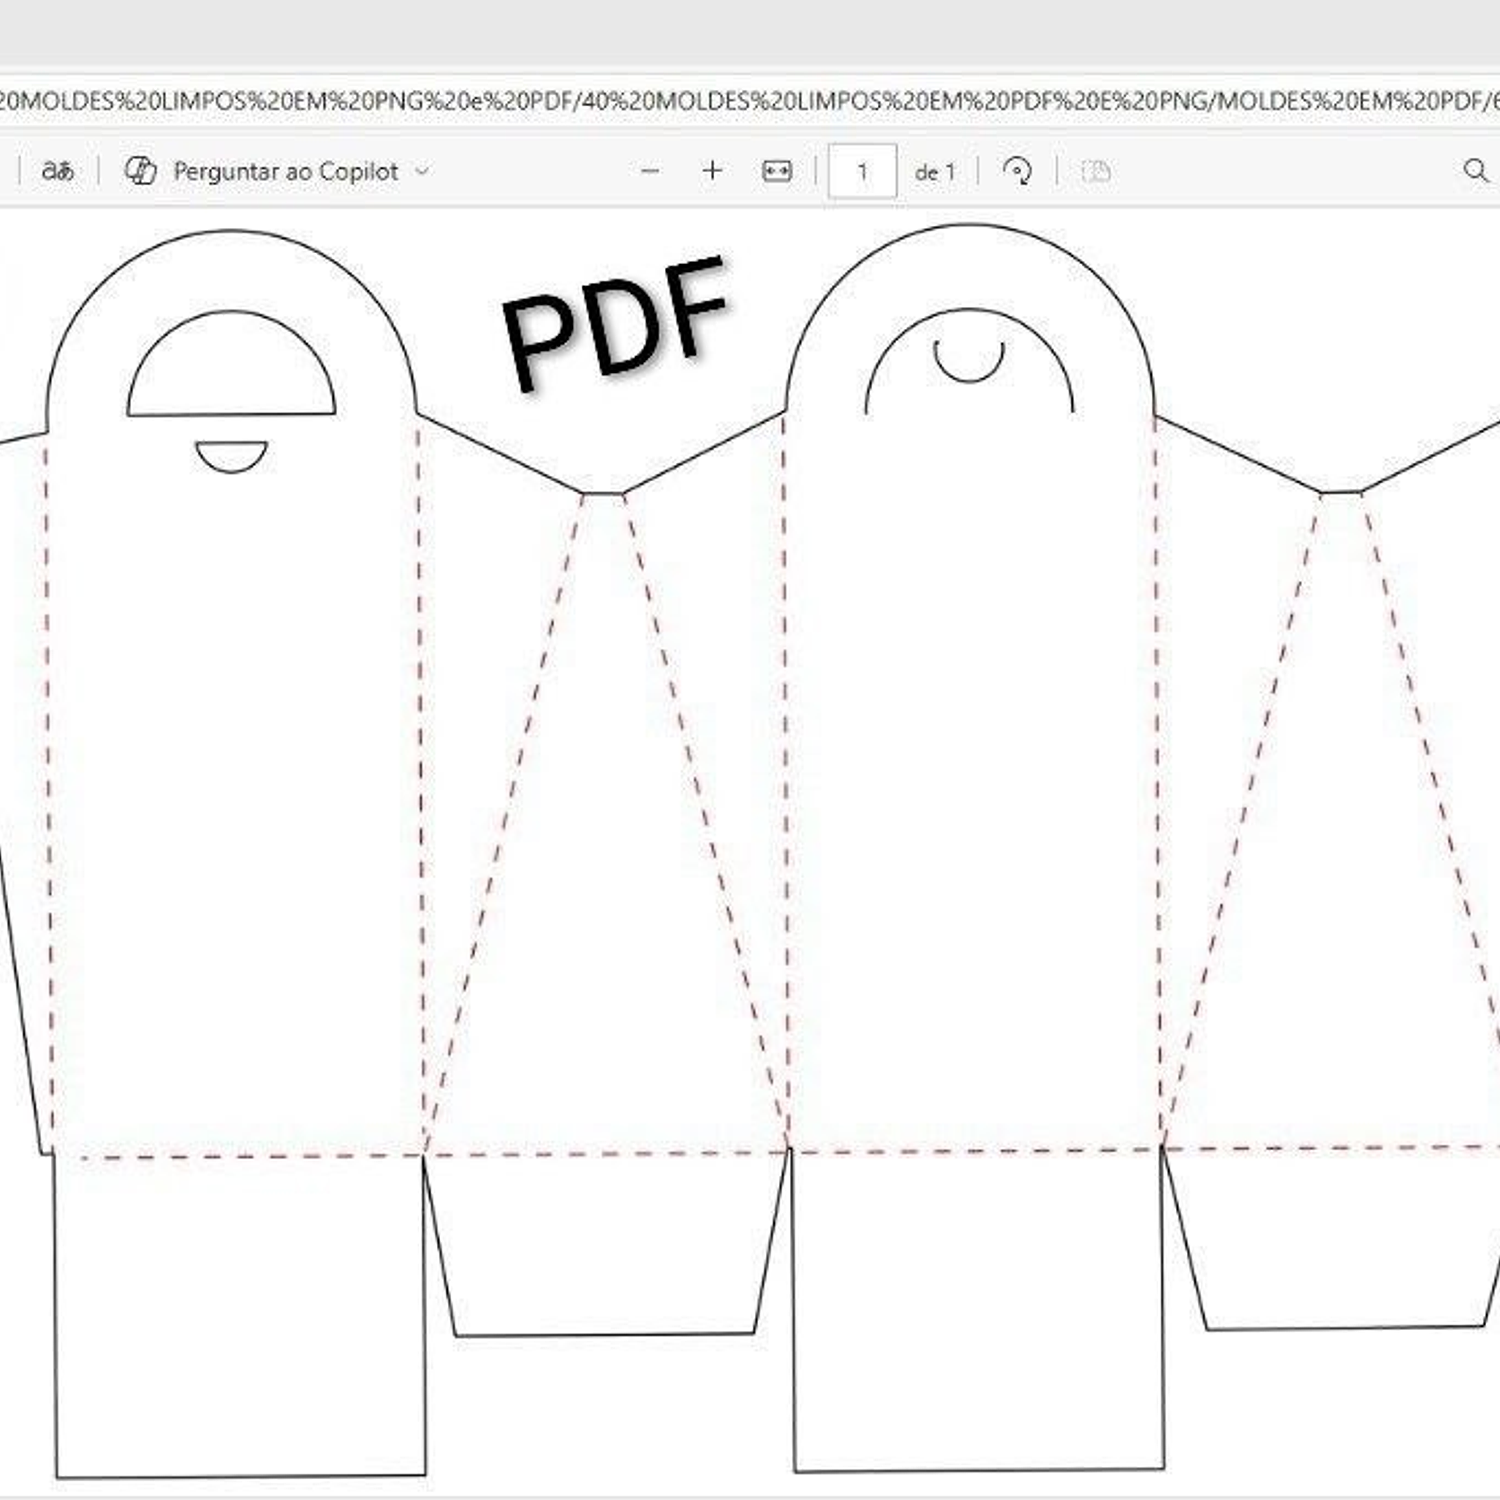Click the 'de 1' page count label

point(934,170)
